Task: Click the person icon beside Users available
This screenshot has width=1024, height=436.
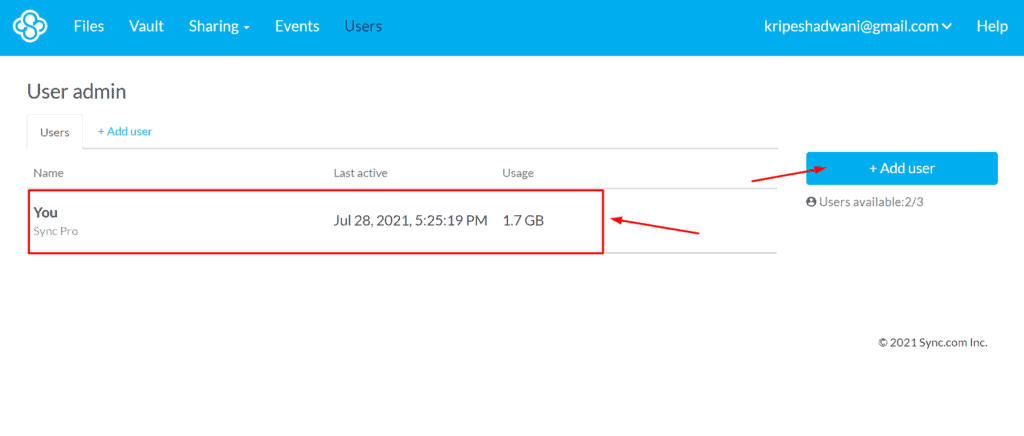Action: 811,202
